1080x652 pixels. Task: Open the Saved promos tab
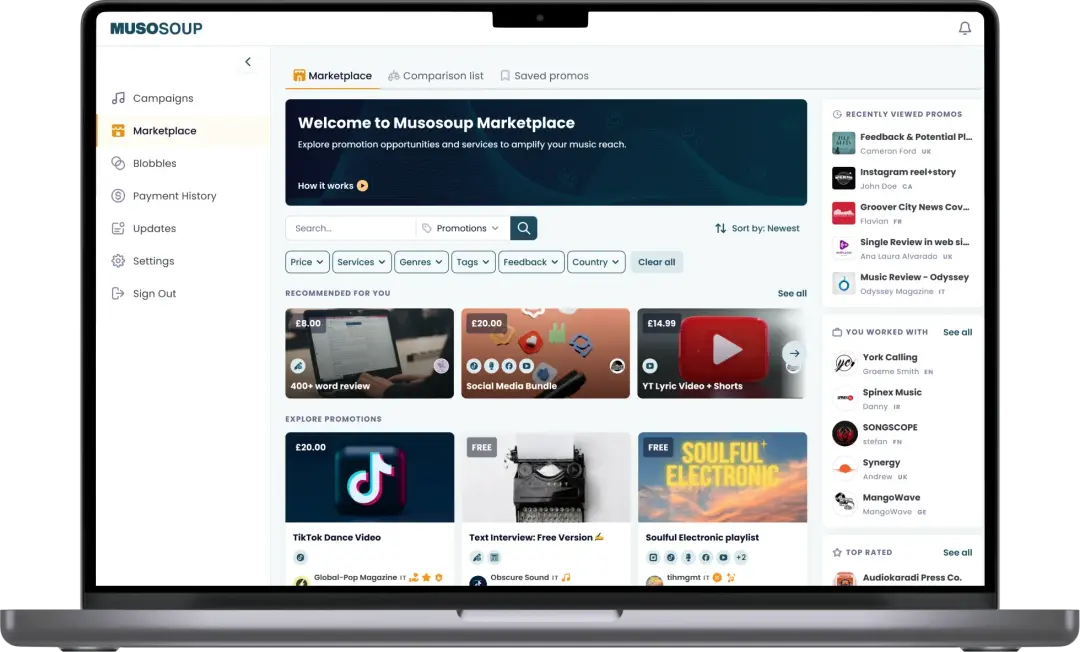tap(544, 76)
